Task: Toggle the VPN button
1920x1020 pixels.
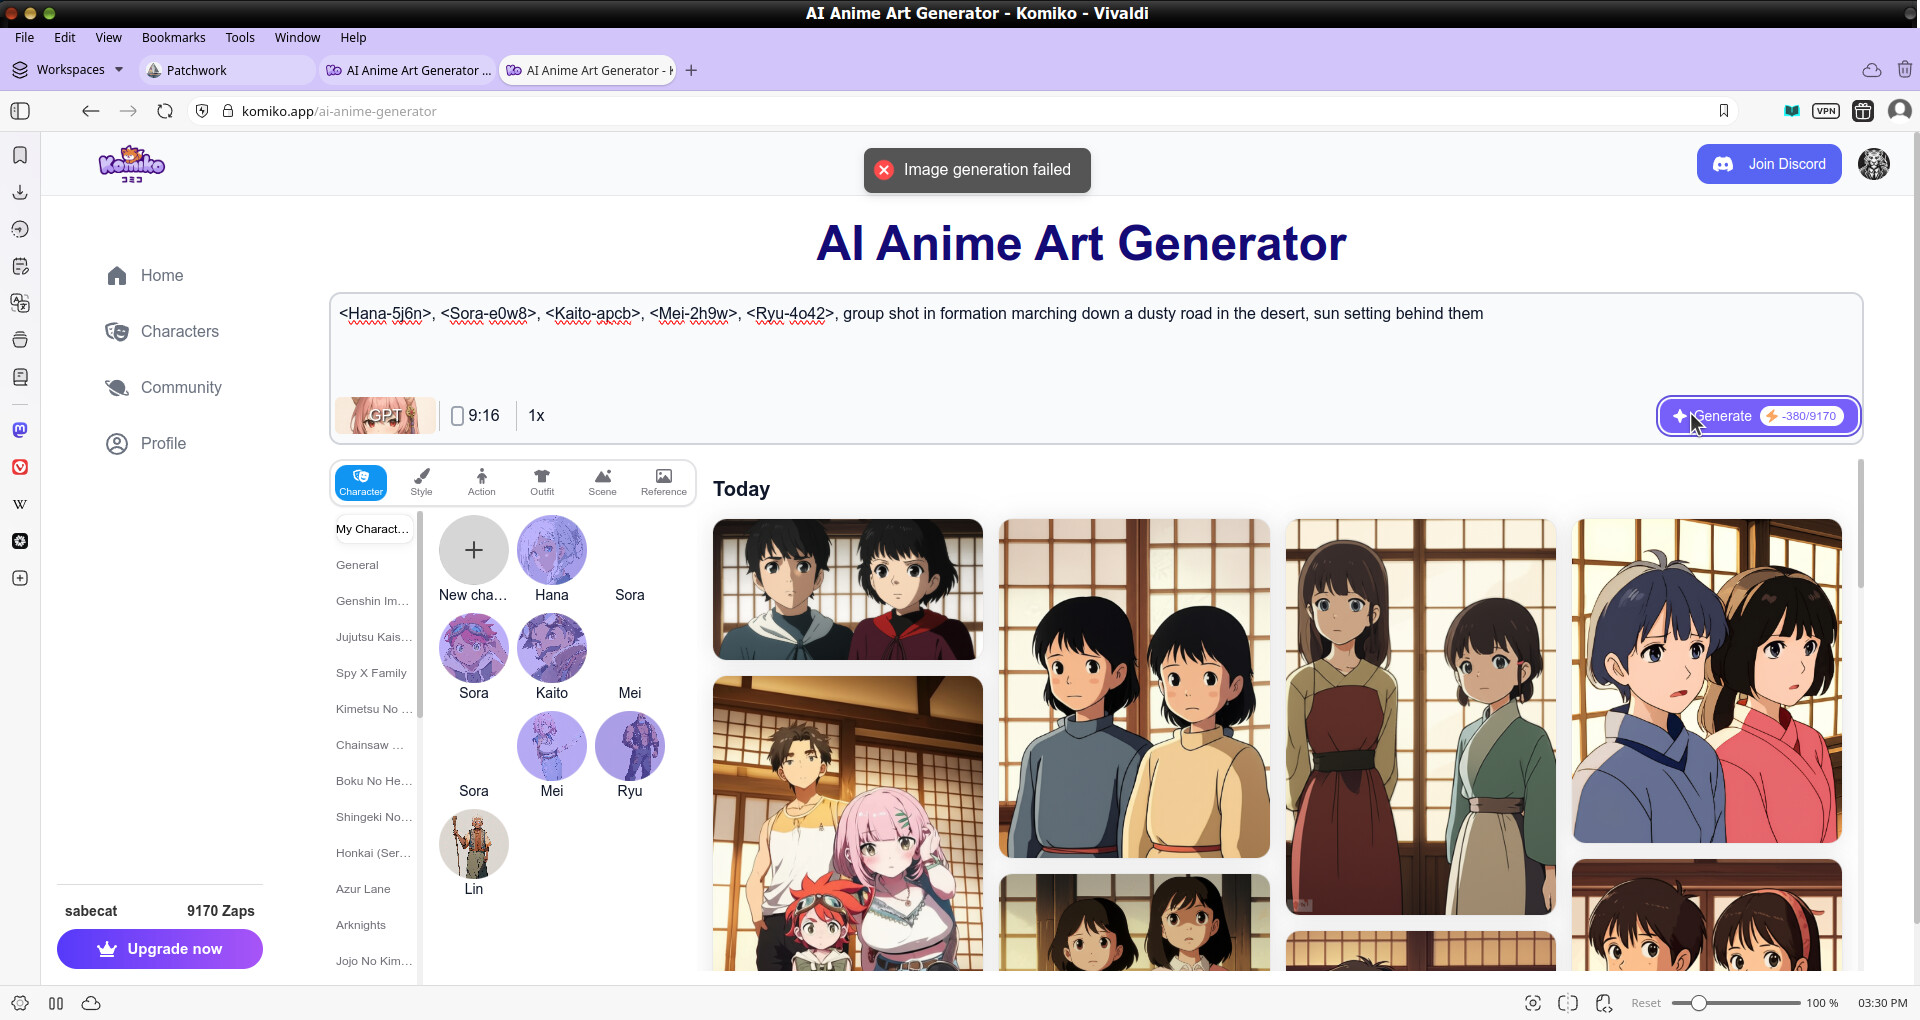Action: tap(1826, 111)
